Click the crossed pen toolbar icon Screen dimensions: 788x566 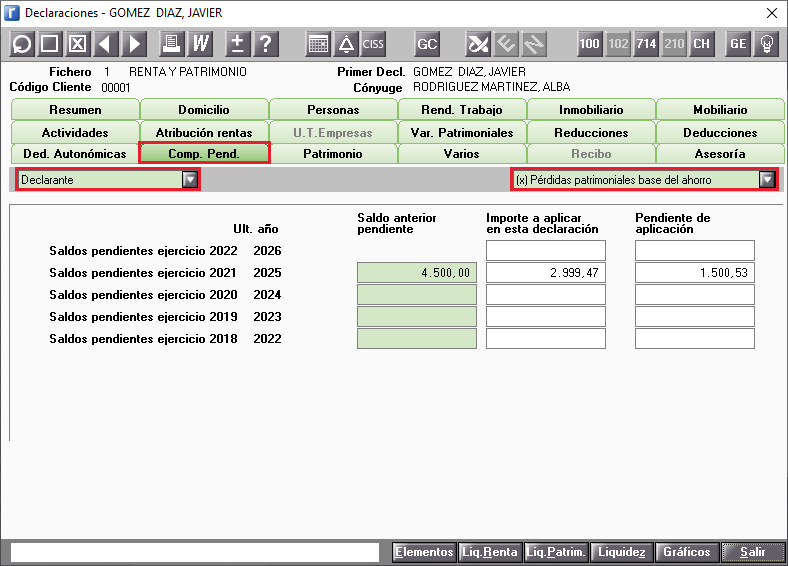pyautogui.click(x=478, y=44)
